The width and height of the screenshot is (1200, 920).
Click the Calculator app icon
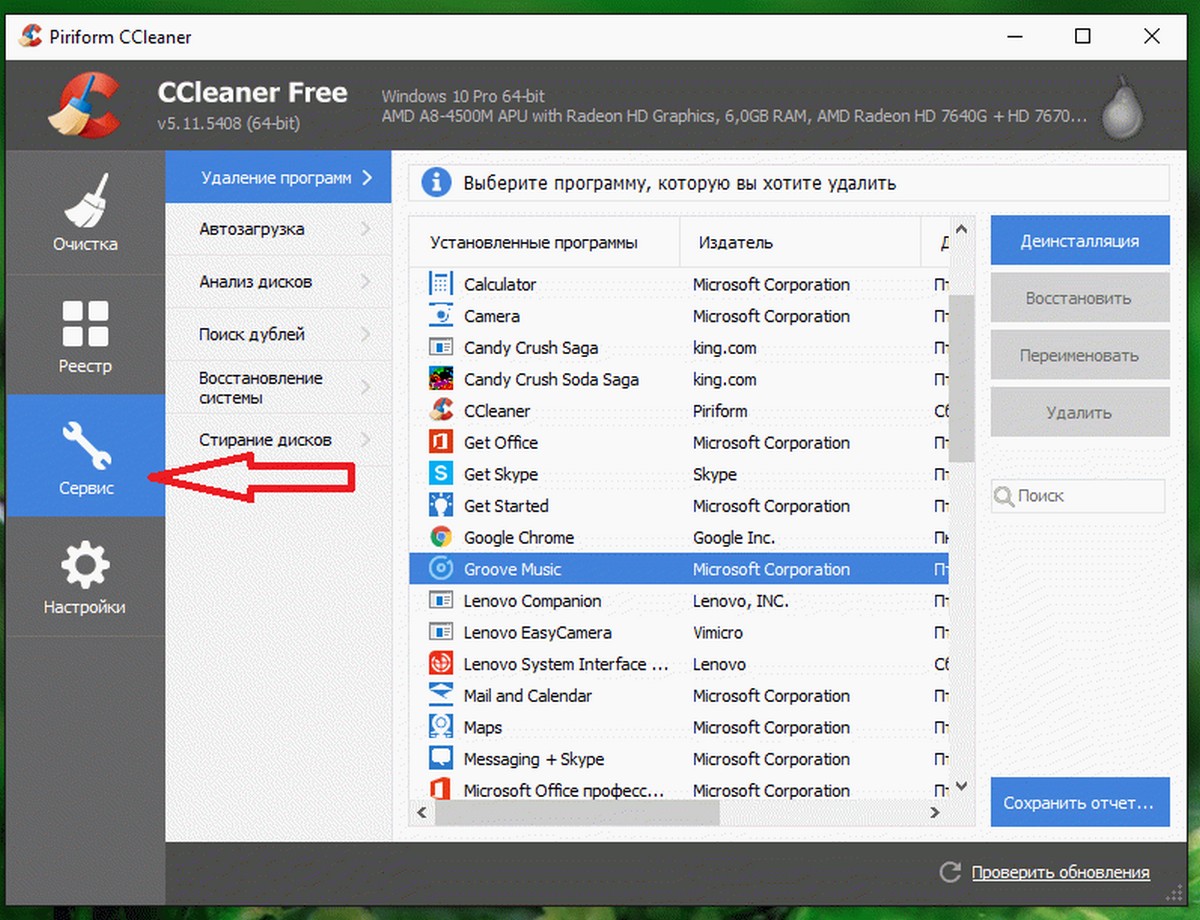click(x=440, y=284)
